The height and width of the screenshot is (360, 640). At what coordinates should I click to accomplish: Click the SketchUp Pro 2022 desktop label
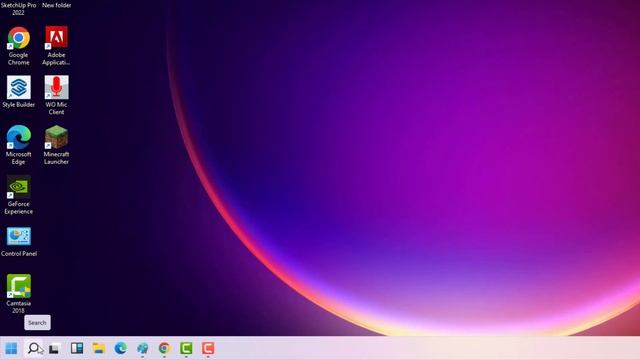click(18, 9)
